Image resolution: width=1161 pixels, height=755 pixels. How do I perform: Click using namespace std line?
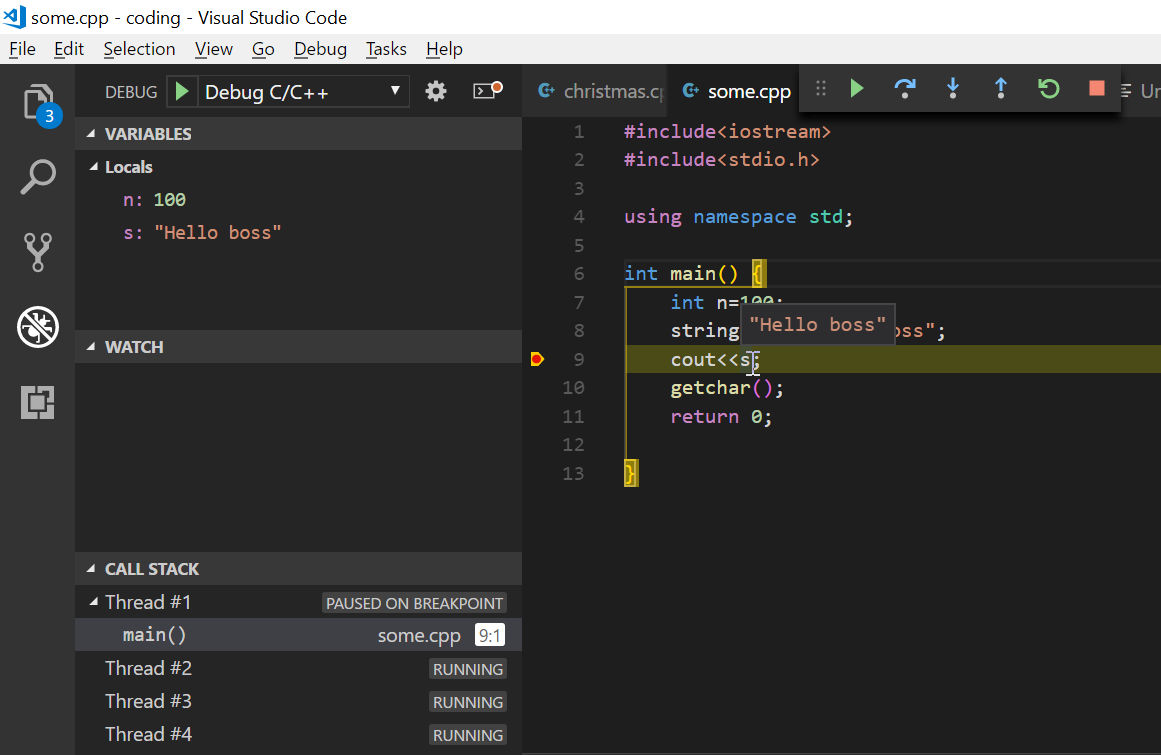click(x=738, y=217)
